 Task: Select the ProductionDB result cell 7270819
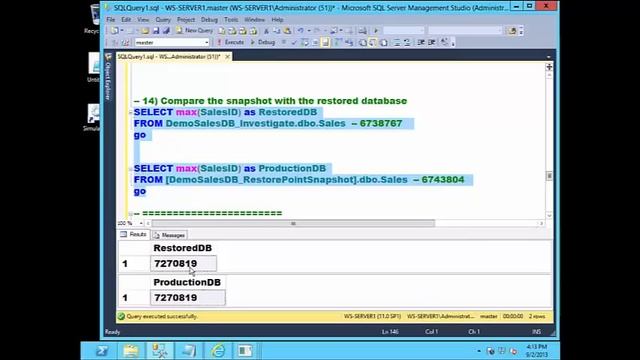(188, 298)
